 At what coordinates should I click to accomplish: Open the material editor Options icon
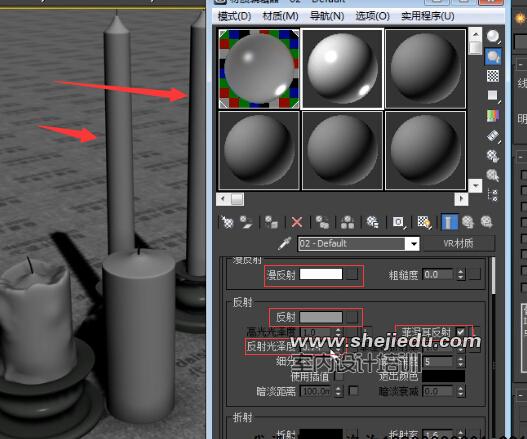coord(493,156)
